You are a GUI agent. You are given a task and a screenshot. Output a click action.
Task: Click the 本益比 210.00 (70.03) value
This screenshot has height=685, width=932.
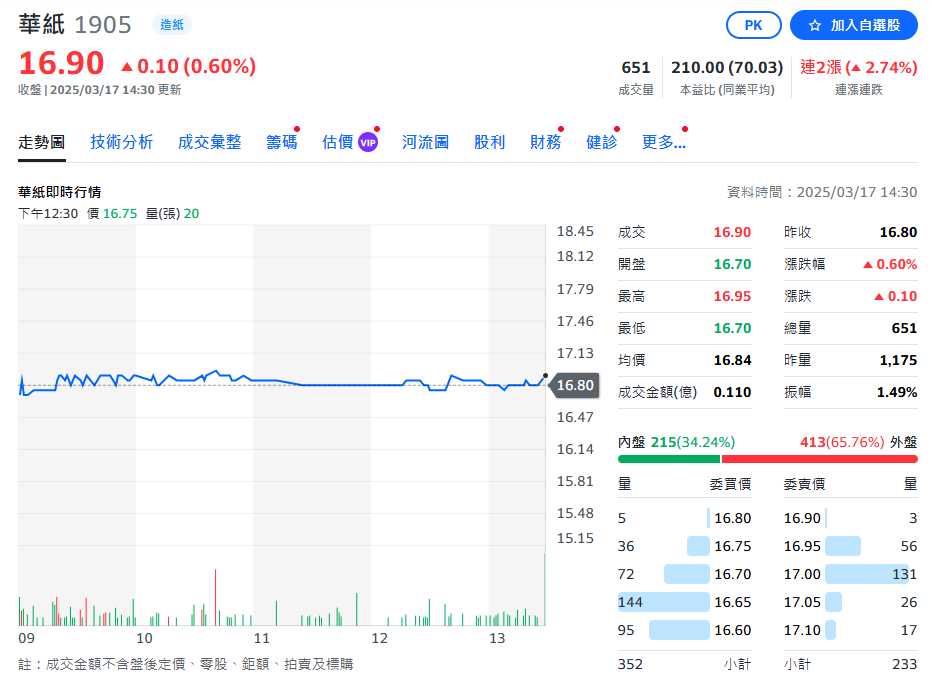click(x=727, y=67)
